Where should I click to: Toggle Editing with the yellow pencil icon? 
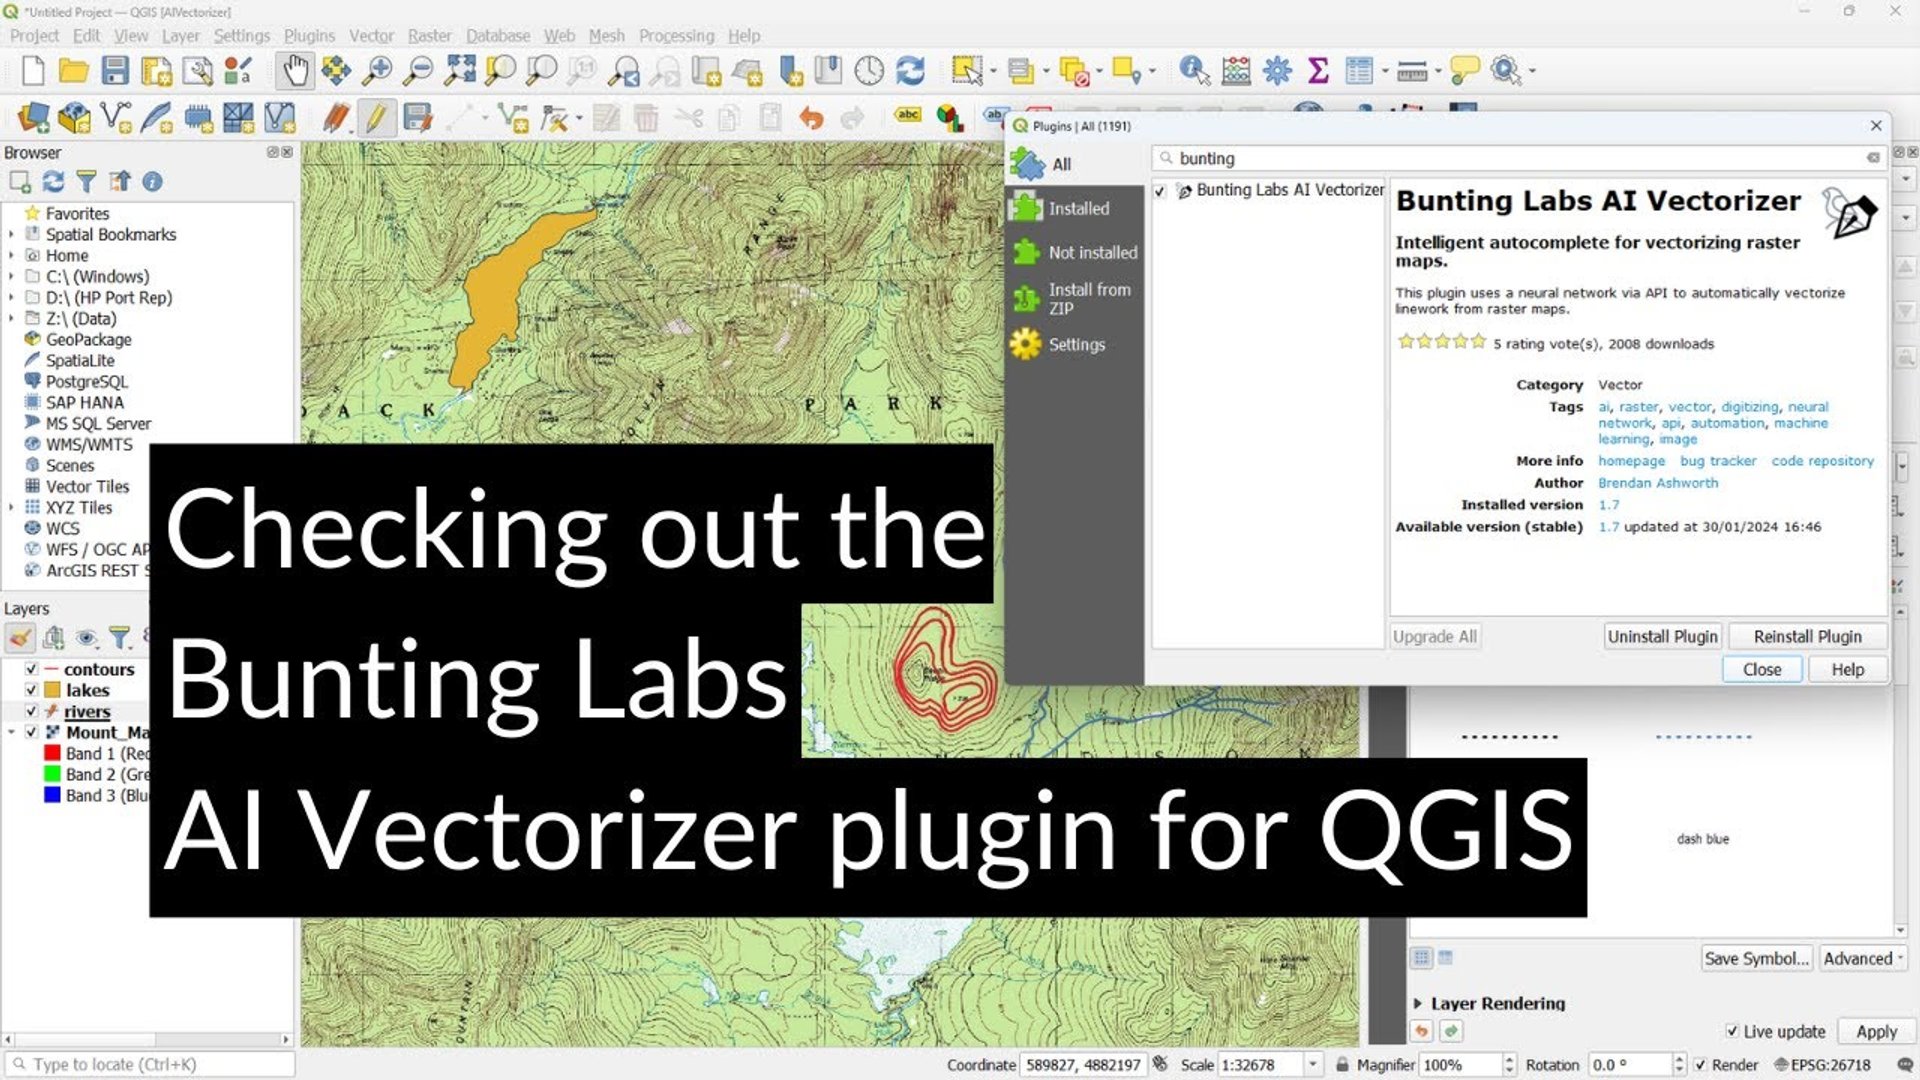pyautogui.click(x=375, y=118)
